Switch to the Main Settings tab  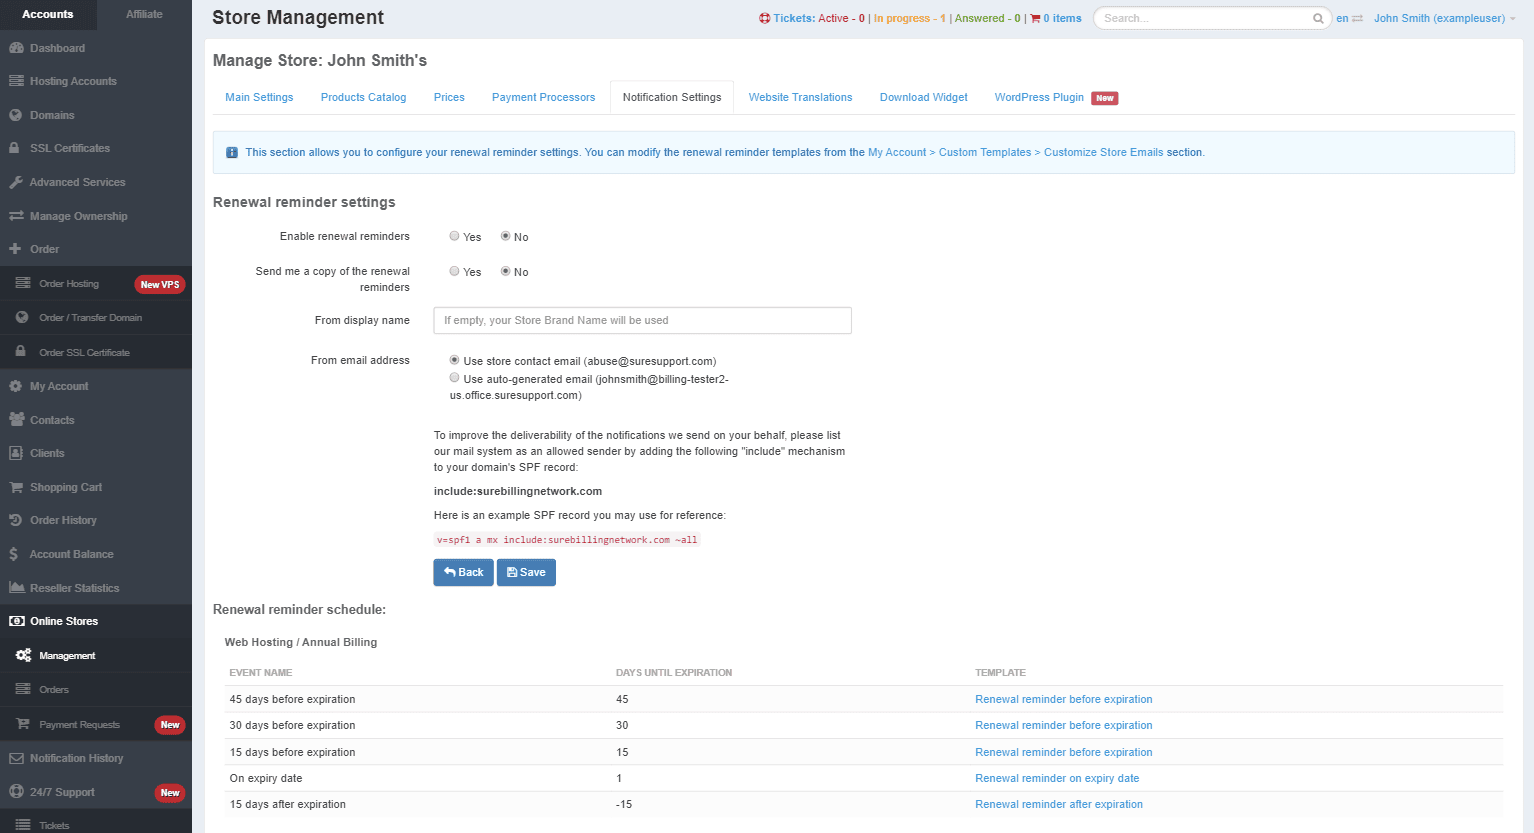click(x=259, y=97)
